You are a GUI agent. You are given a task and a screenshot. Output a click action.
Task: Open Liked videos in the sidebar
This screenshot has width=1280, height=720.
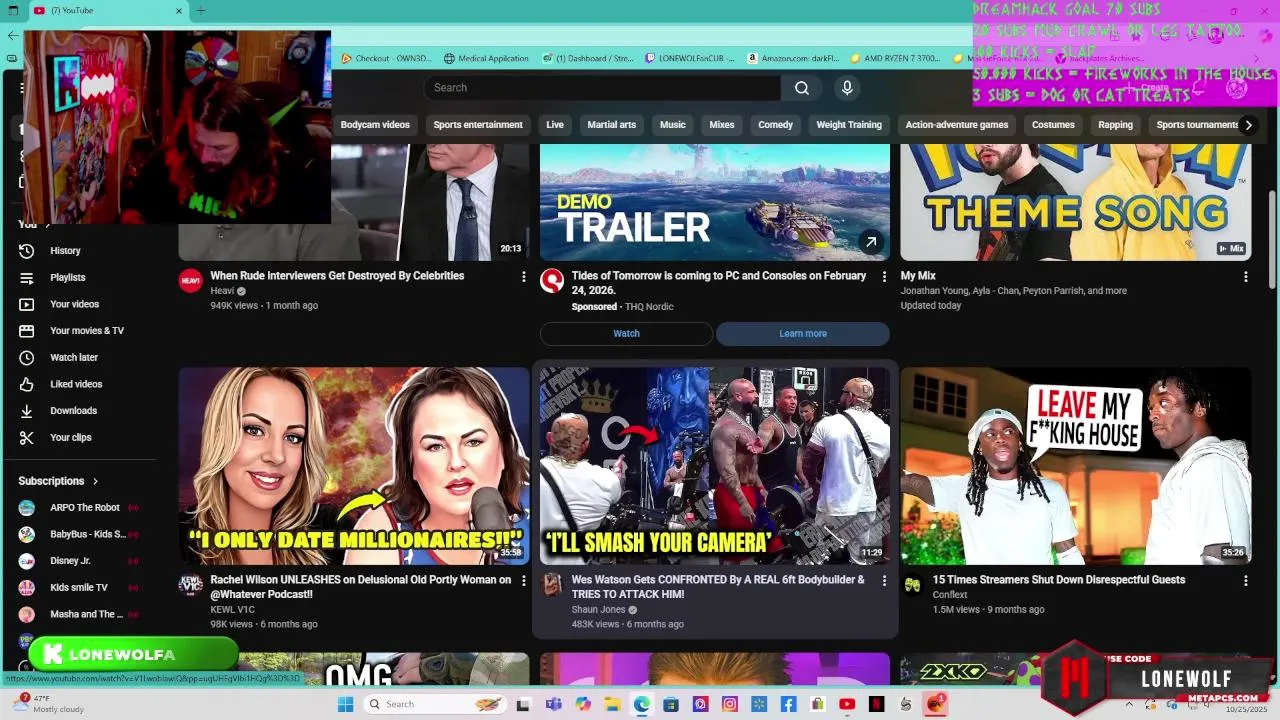point(76,384)
